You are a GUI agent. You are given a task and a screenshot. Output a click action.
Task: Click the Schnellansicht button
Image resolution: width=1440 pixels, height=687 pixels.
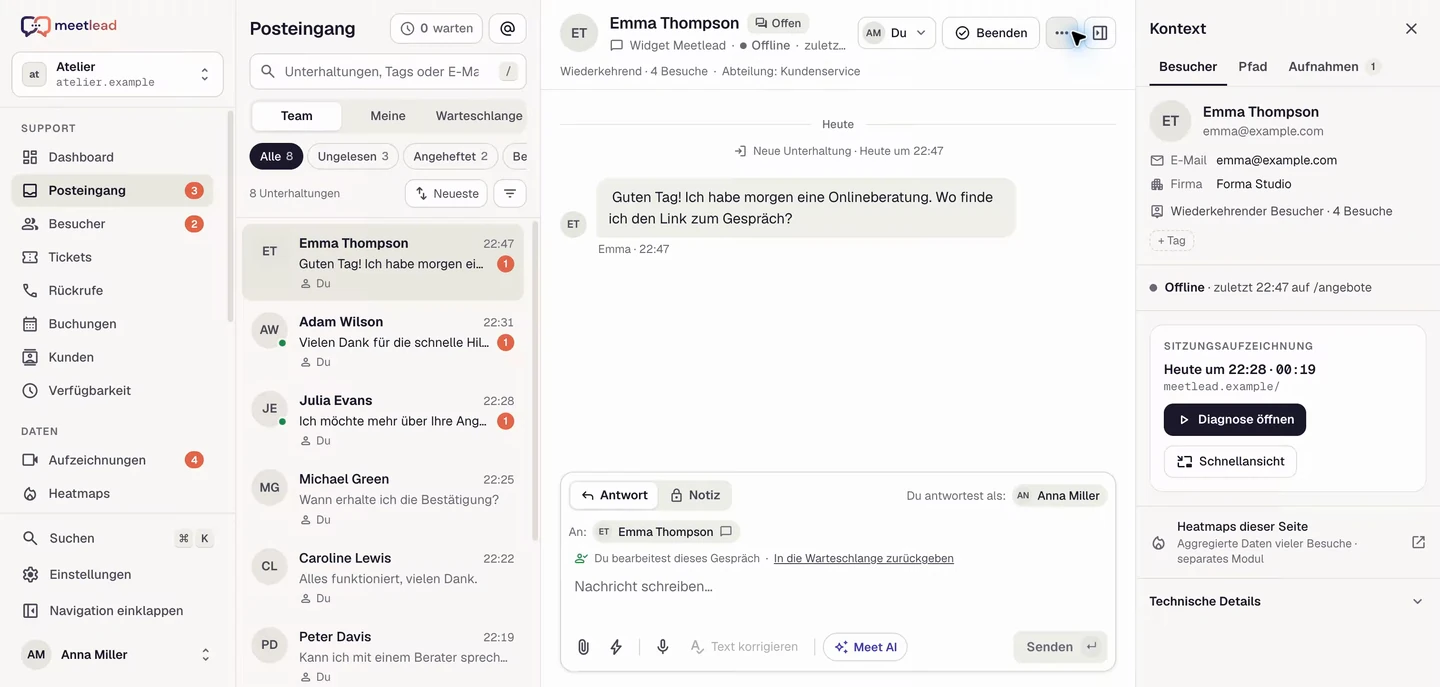point(1230,461)
